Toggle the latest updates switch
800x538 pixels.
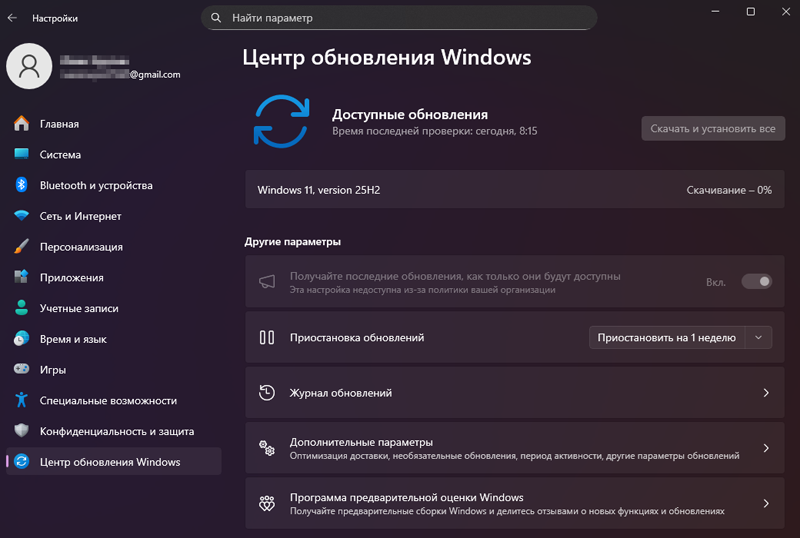pos(756,282)
